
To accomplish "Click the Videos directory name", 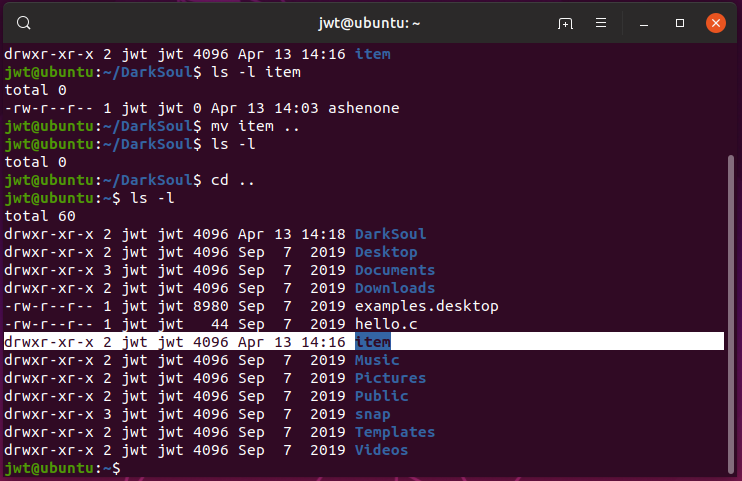I will (381, 450).
